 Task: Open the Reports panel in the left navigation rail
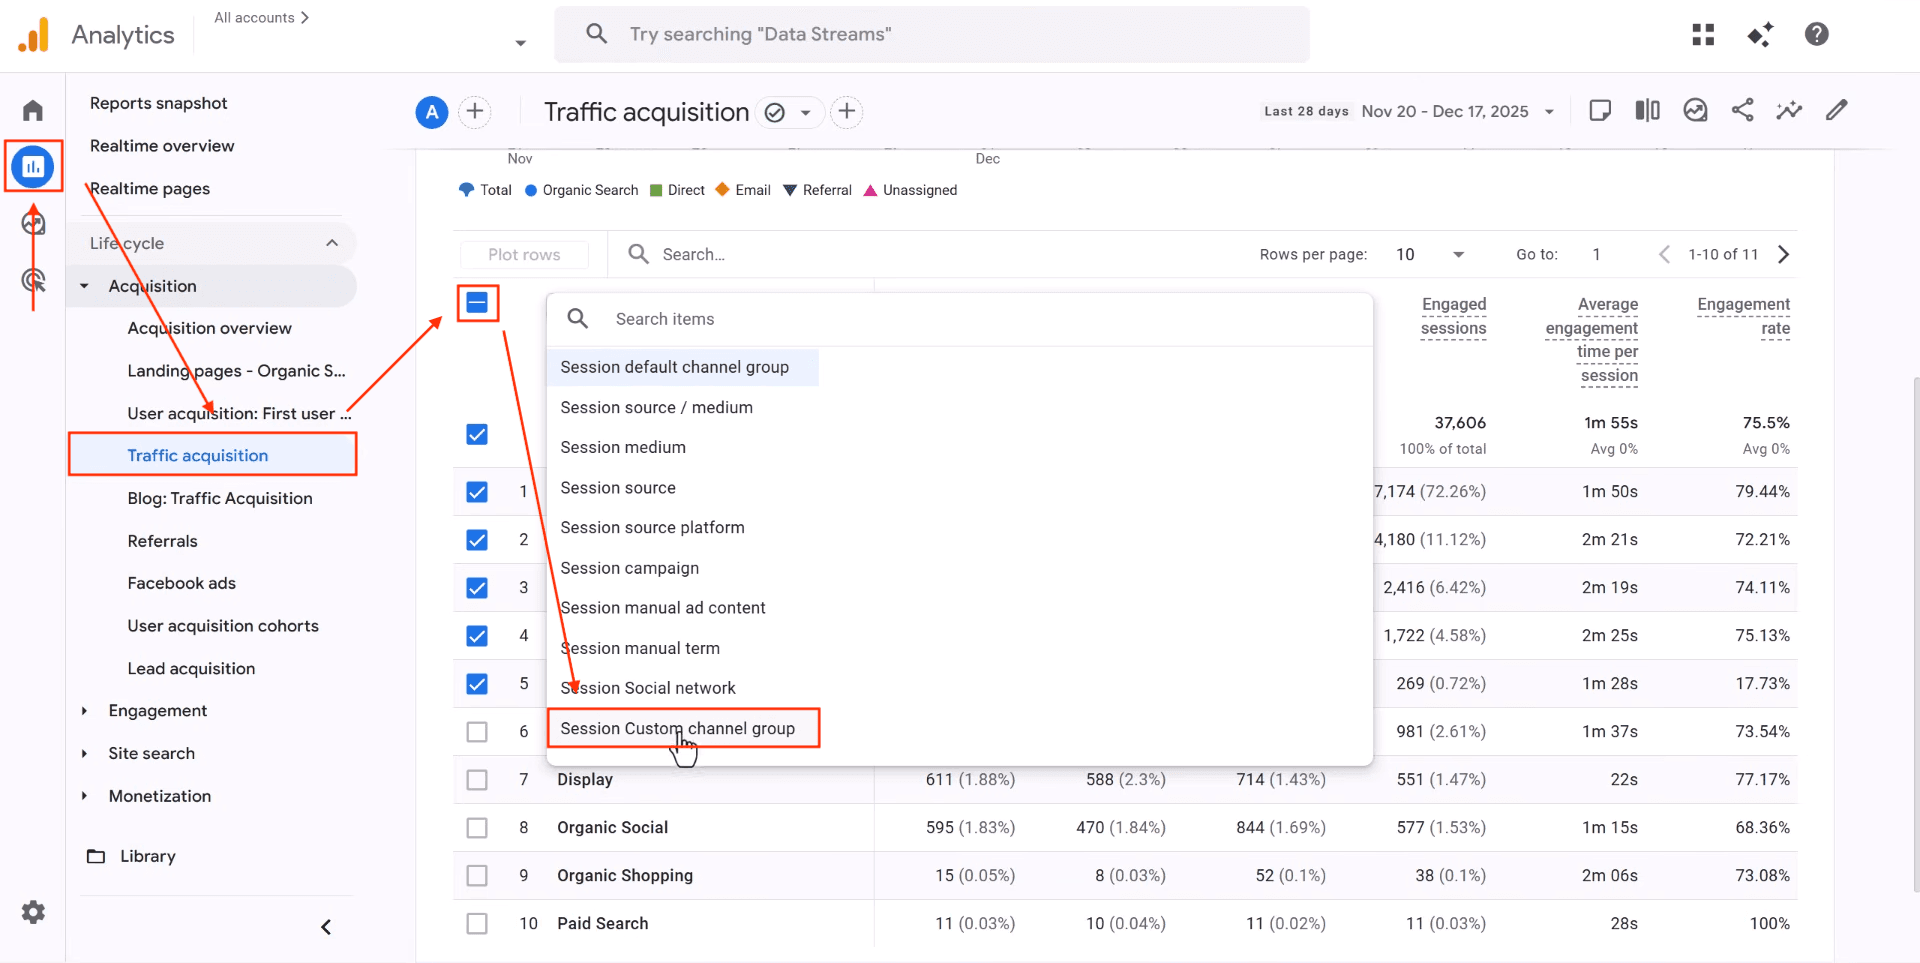[x=33, y=166]
